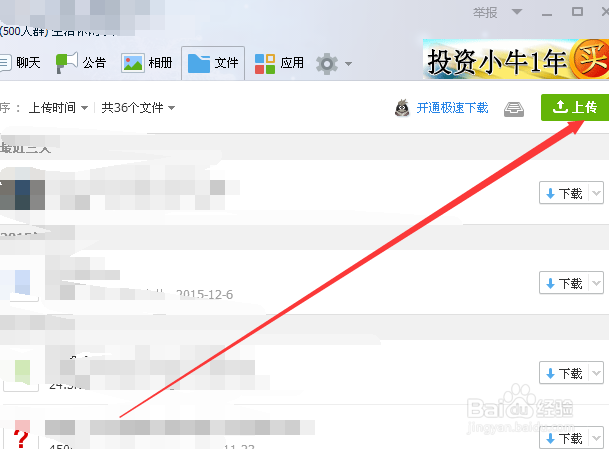Click the gear settings icon
Viewport: 609px width, 449px height.
click(x=327, y=64)
